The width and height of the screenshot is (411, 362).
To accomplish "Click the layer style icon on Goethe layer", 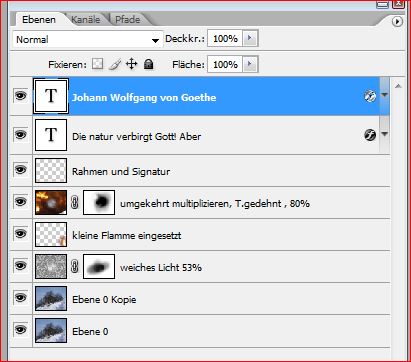I will [x=370, y=96].
